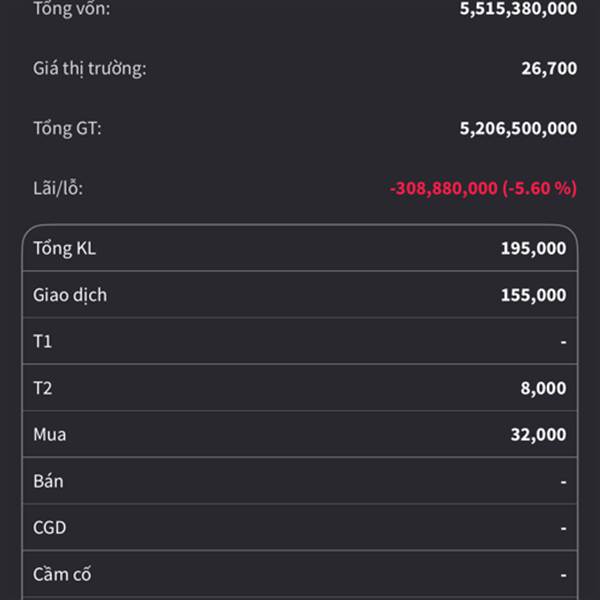Screen dimensions: 600x600
Task: Click the total value 5,206,500,000
Action: 517,128
